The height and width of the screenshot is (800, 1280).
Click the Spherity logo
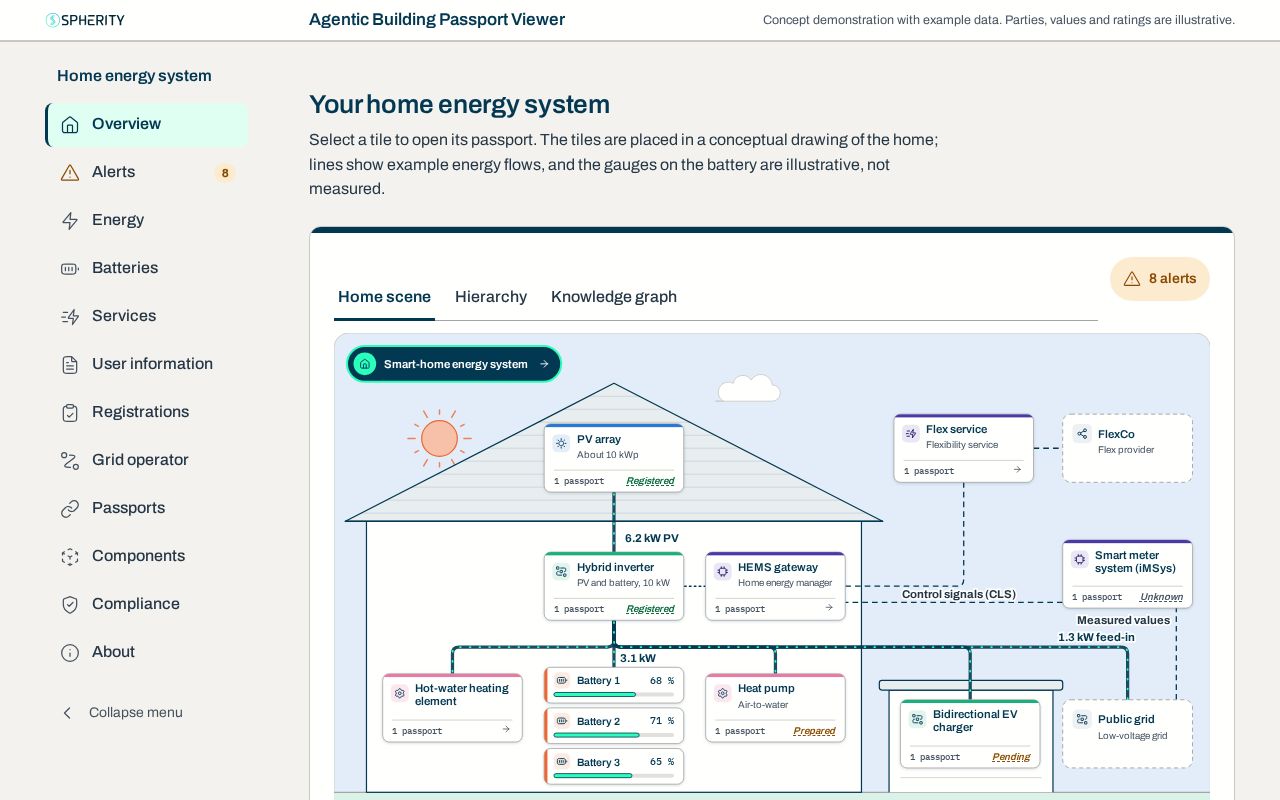85,20
